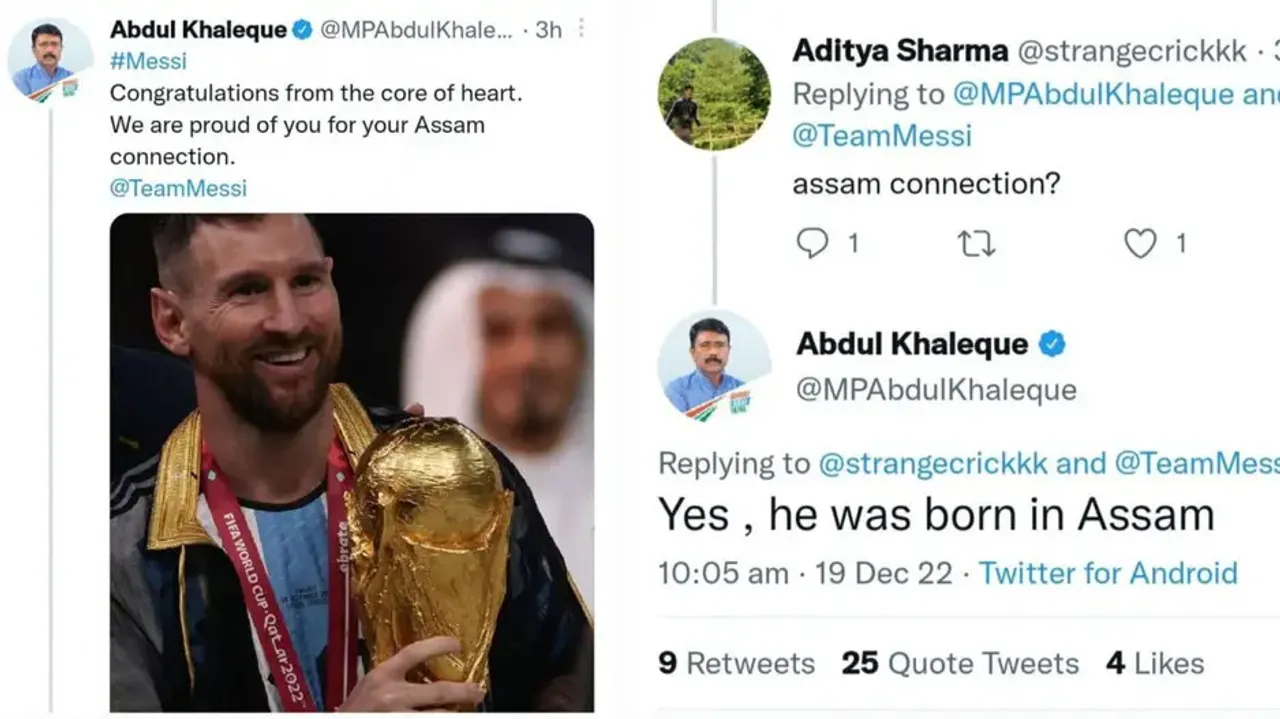Open the Messi World Cup trophy photo

point(351,462)
